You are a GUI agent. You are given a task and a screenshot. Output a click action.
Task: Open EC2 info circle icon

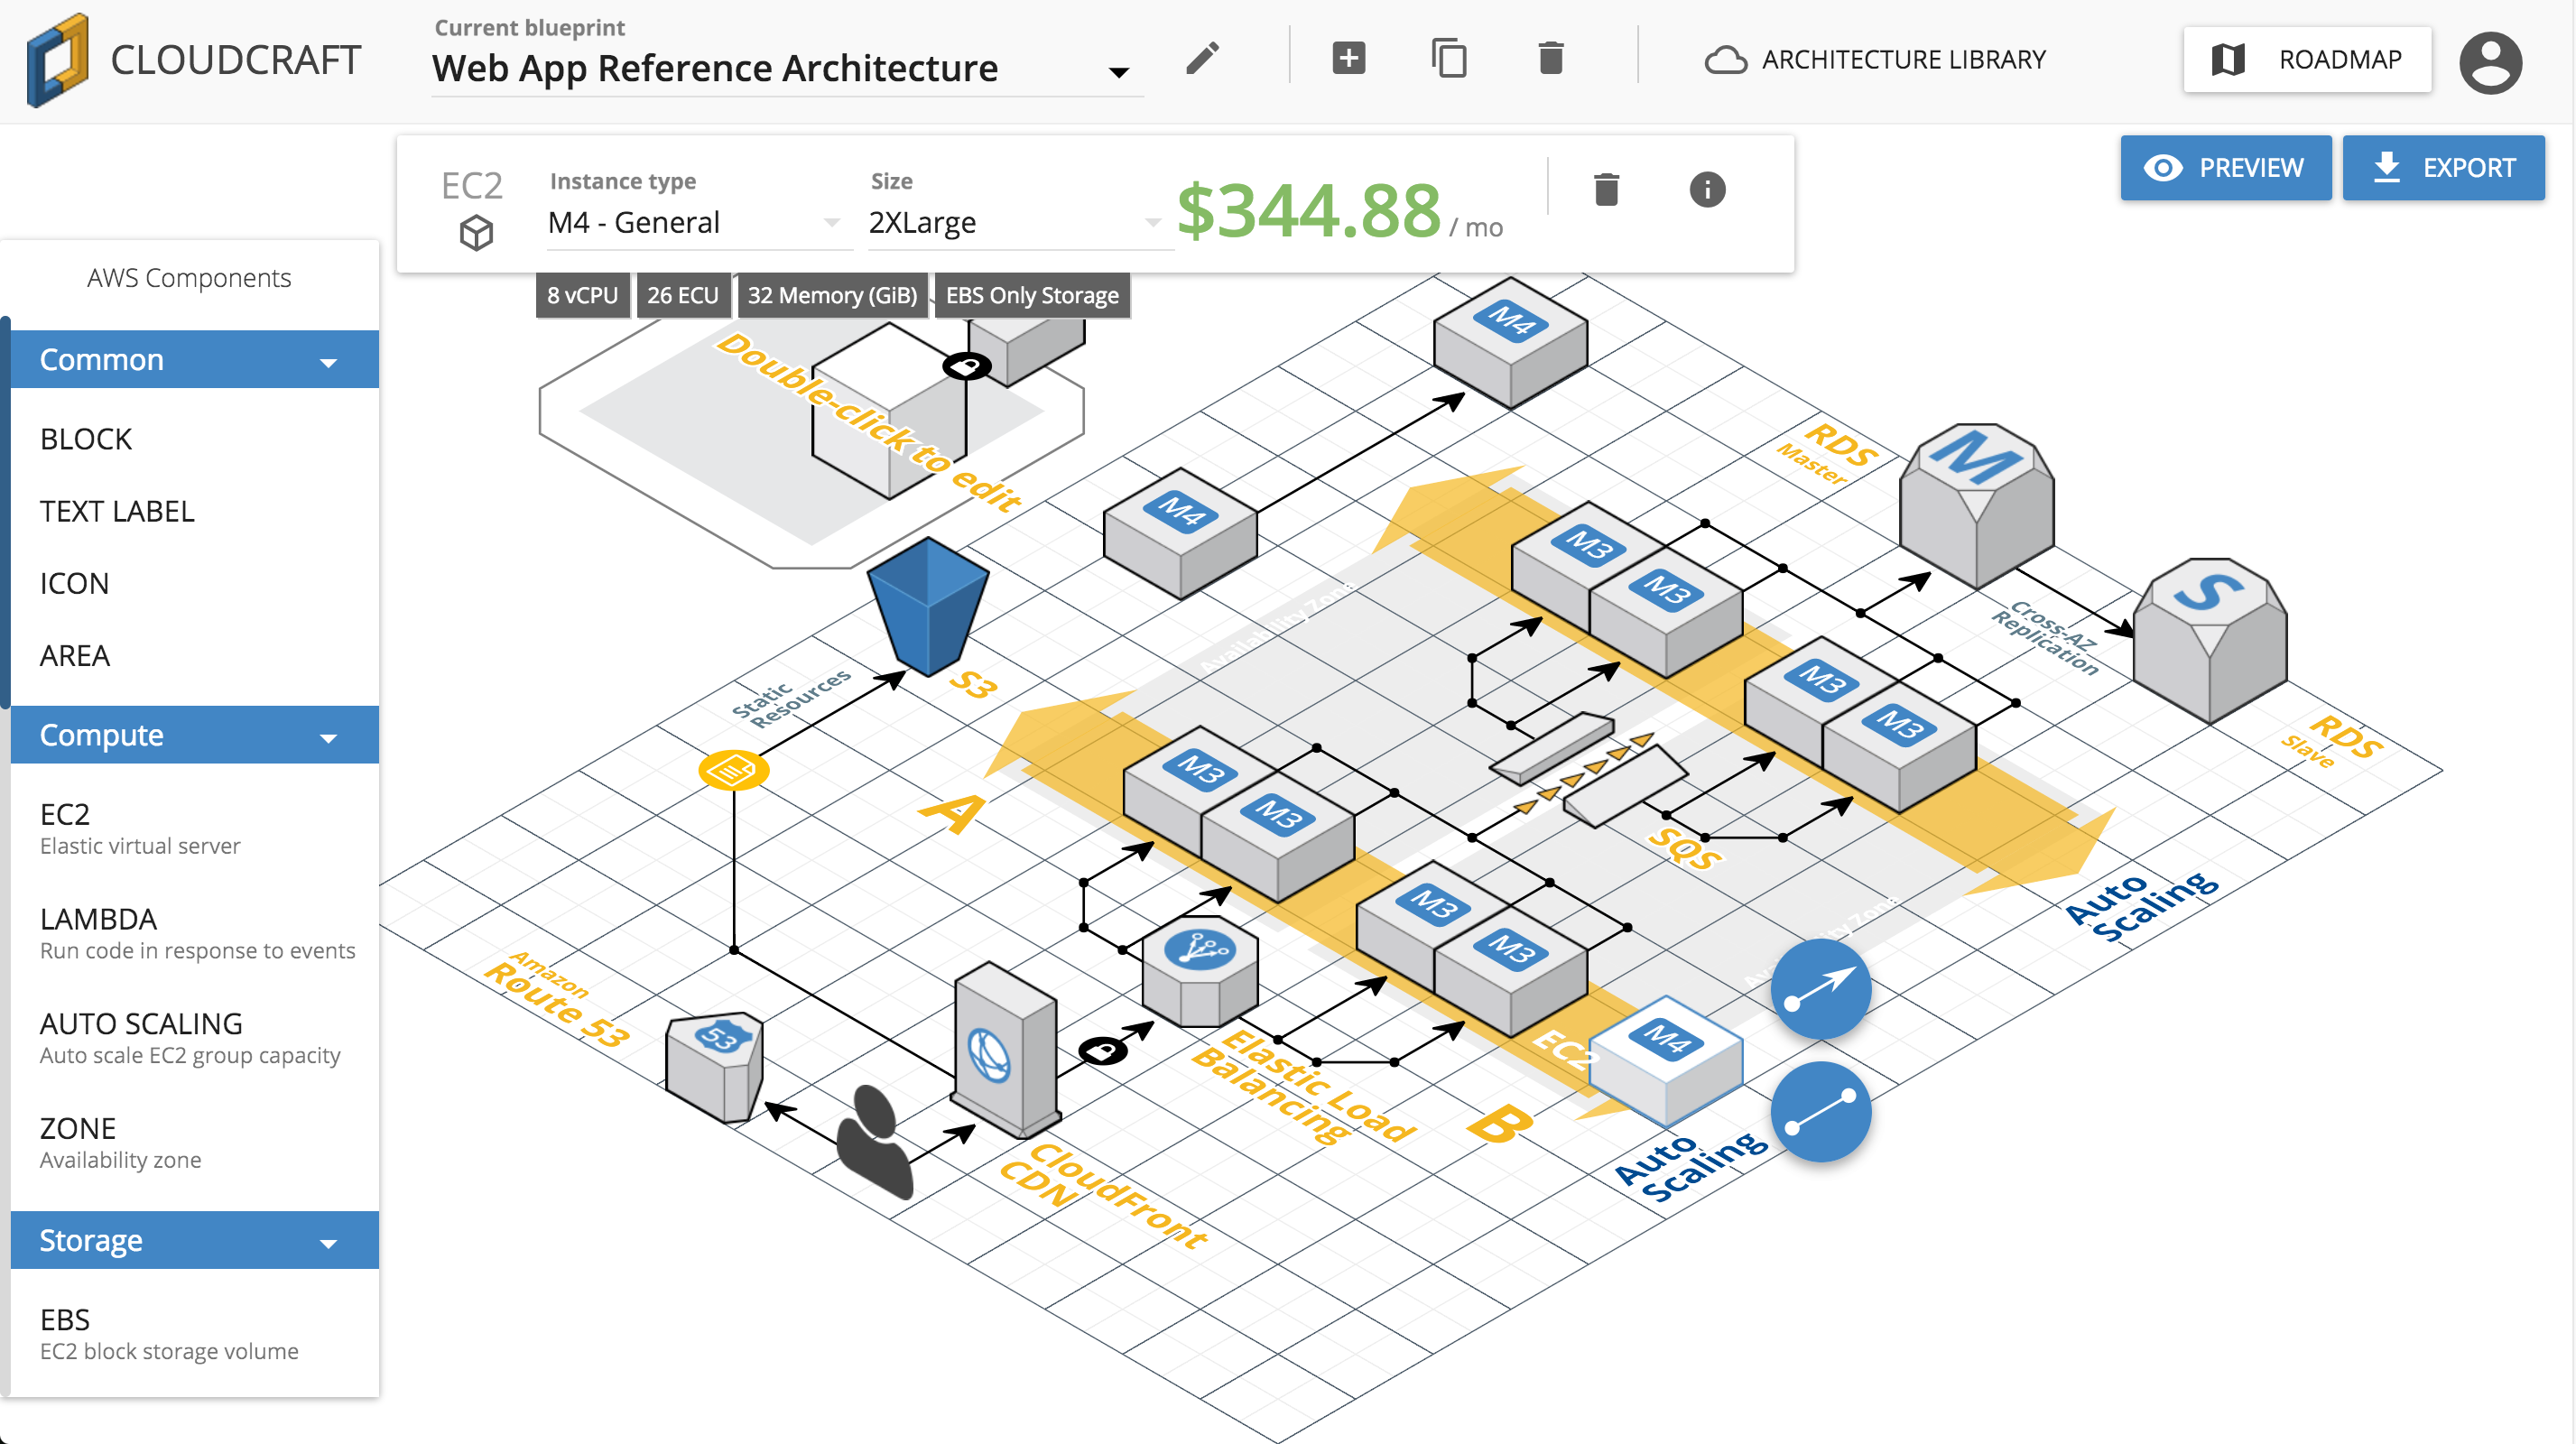pyautogui.click(x=1707, y=189)
